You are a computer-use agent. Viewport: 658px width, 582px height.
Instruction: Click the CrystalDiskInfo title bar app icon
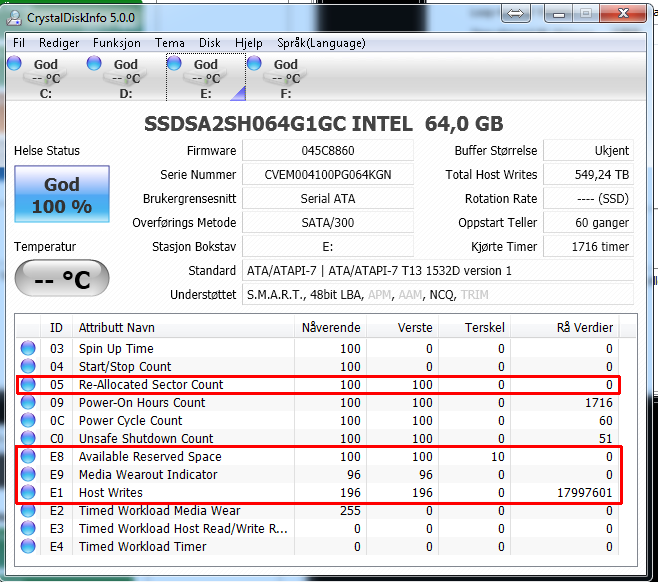[14, 17]
